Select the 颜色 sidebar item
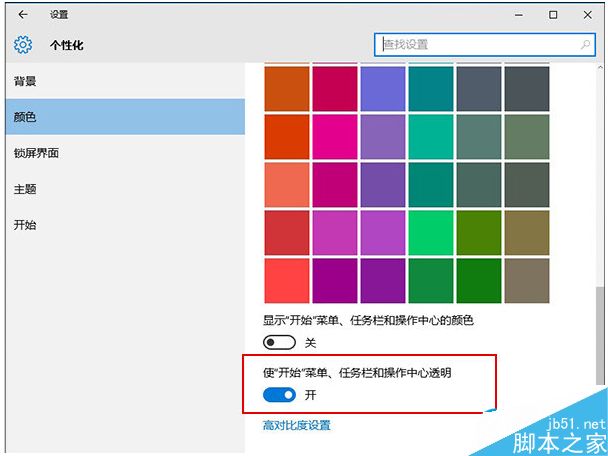 (x=125, y=117)
